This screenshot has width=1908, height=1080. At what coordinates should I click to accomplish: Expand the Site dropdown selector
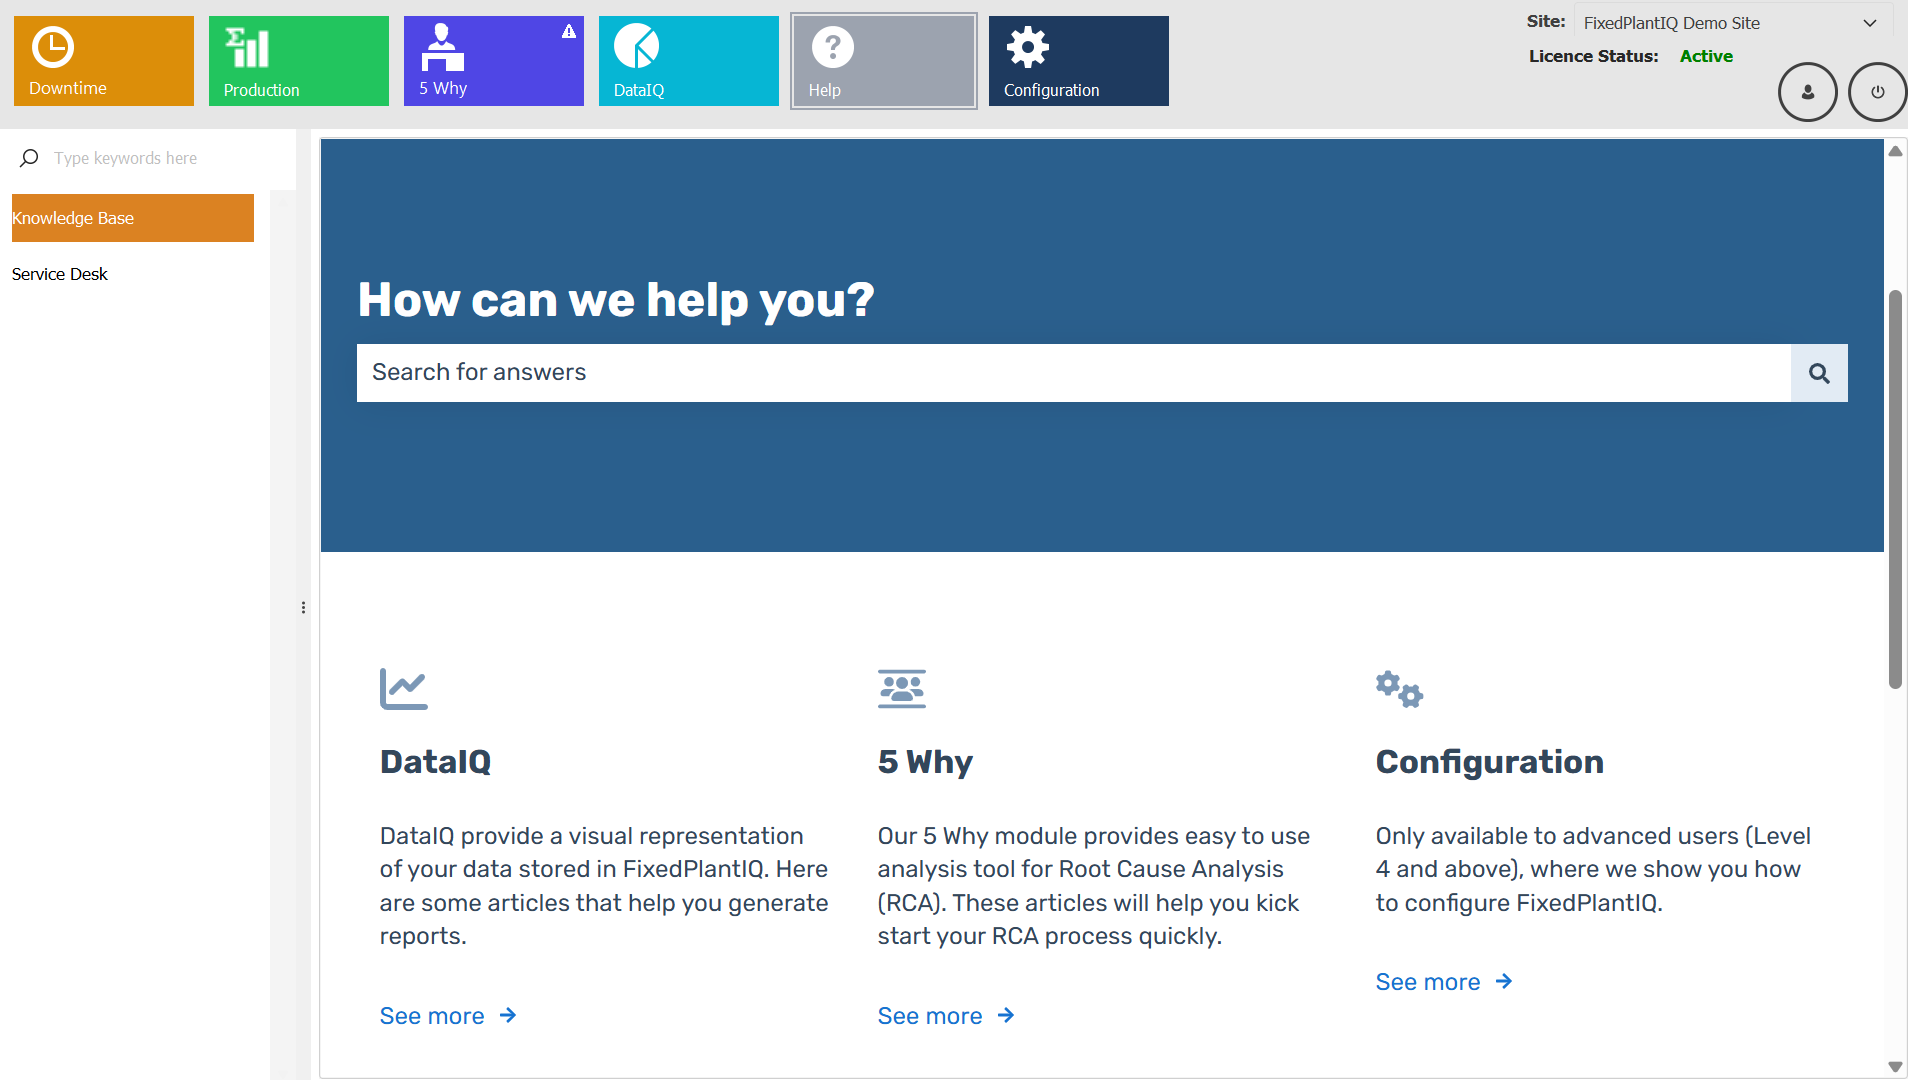(1734, 23)
